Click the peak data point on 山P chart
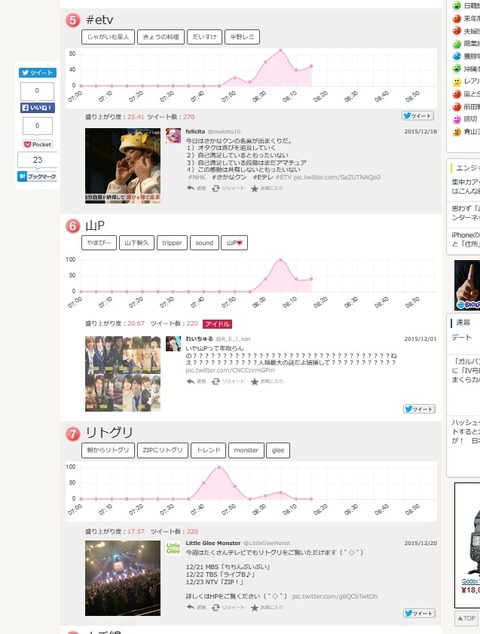The image size is (480, 634). point(281,260)
